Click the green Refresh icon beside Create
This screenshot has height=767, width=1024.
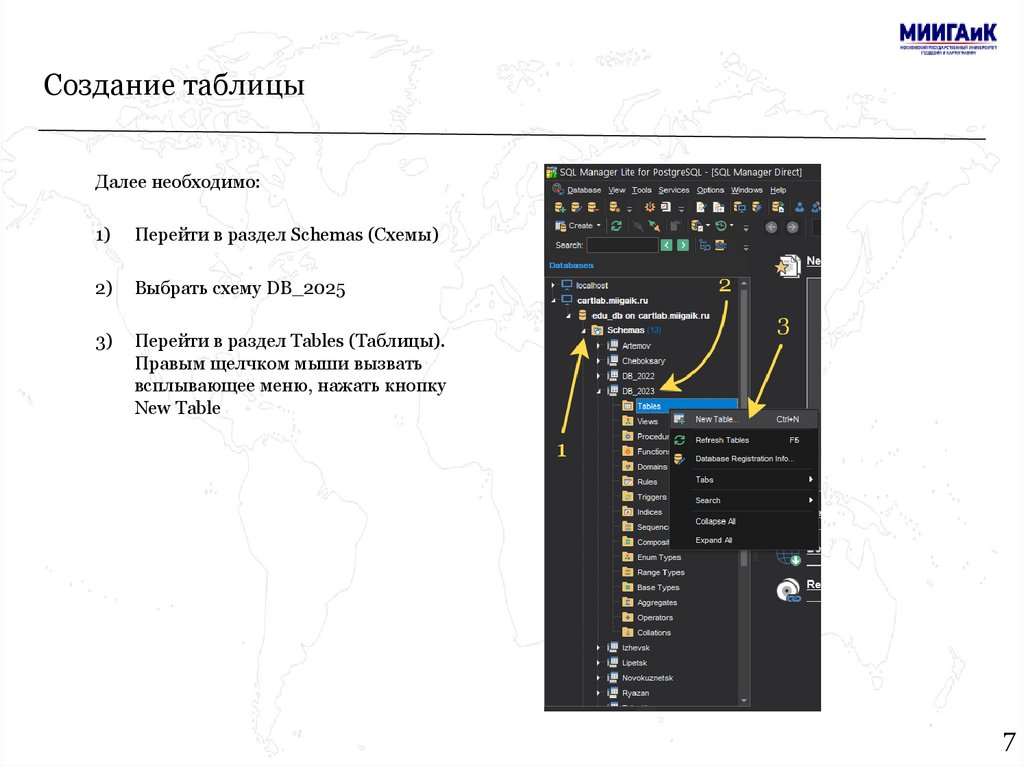[616, 226]
